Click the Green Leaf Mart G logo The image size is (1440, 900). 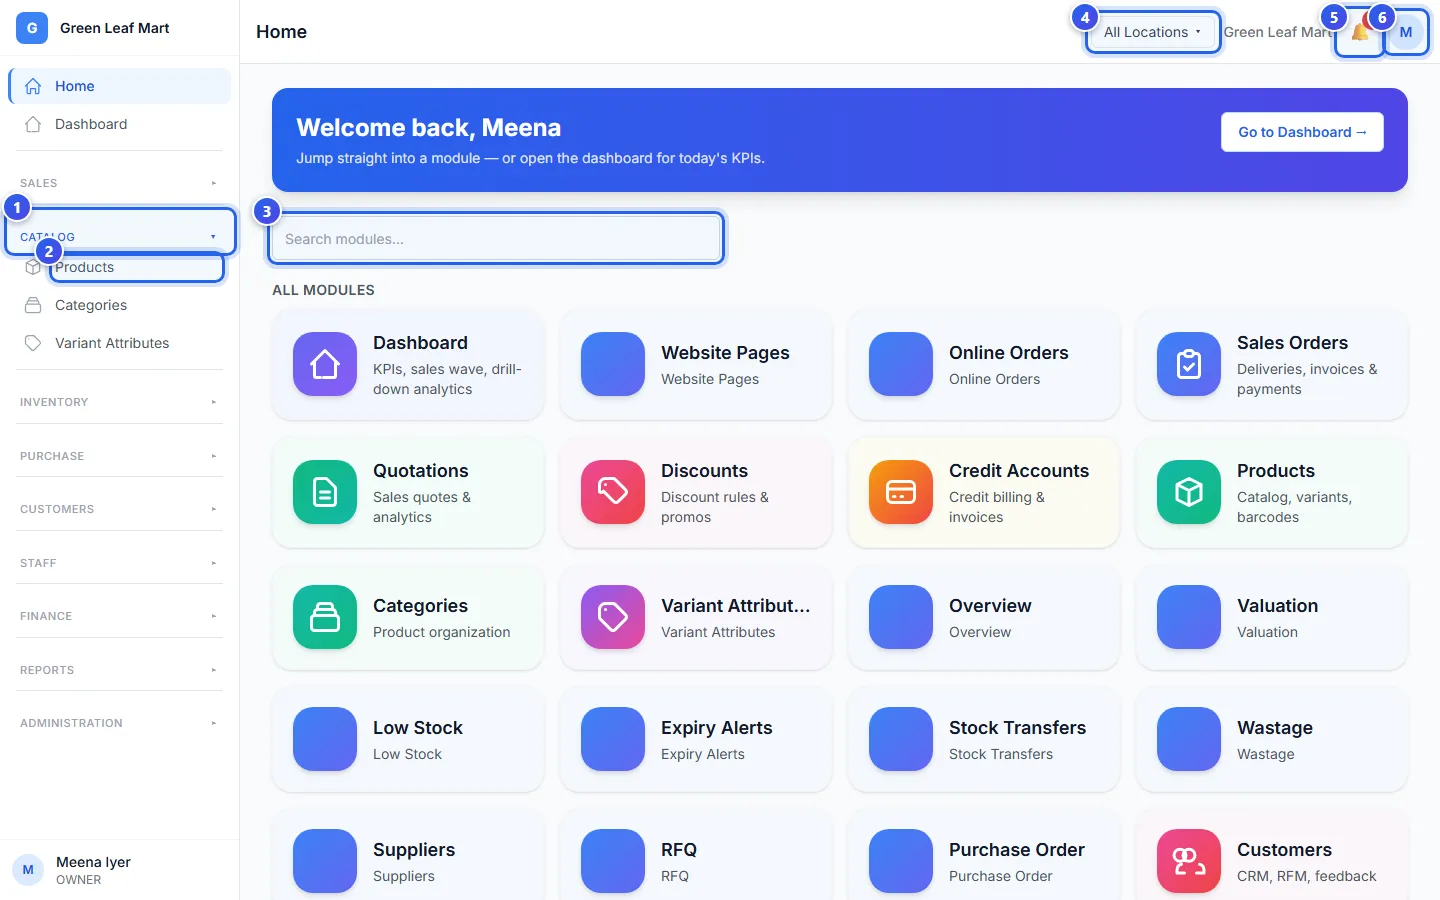[32, 28]
